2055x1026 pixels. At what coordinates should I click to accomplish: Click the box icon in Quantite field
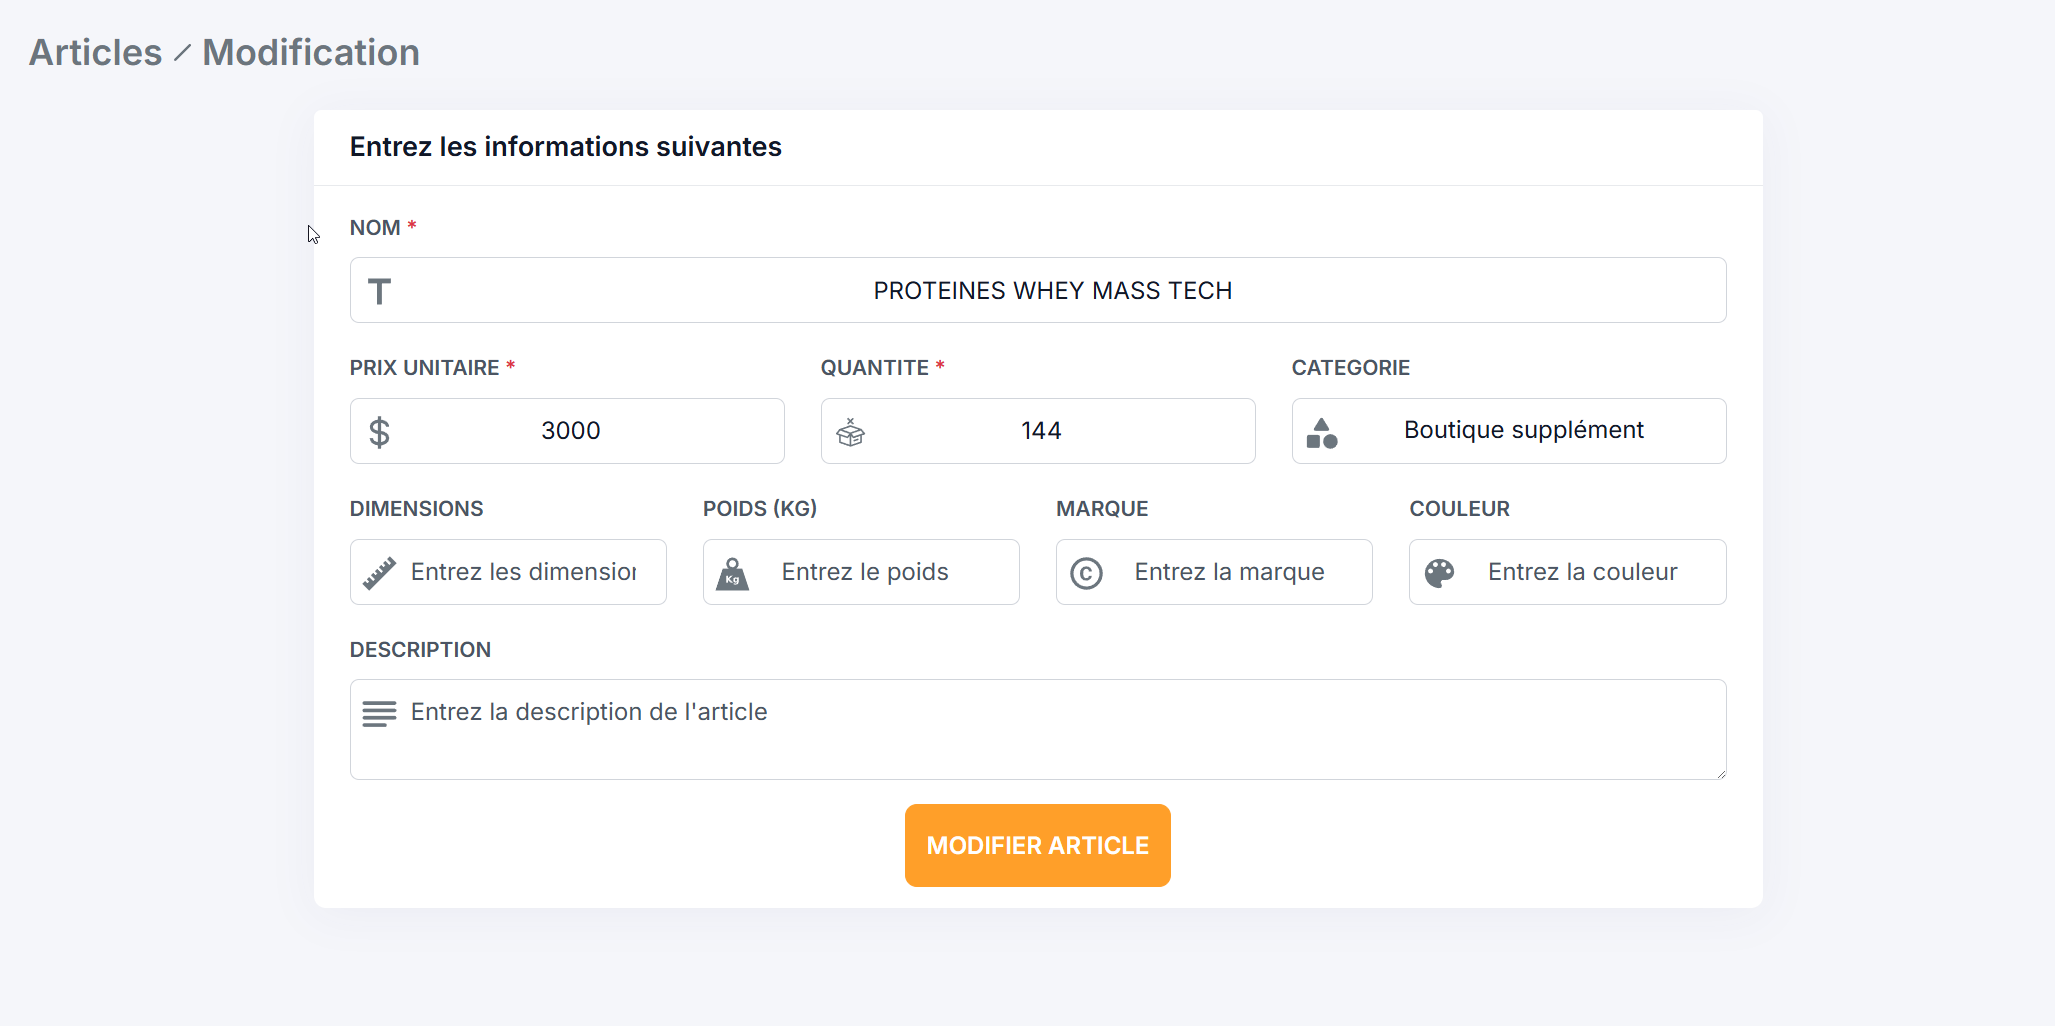click(x=850, y=432)
